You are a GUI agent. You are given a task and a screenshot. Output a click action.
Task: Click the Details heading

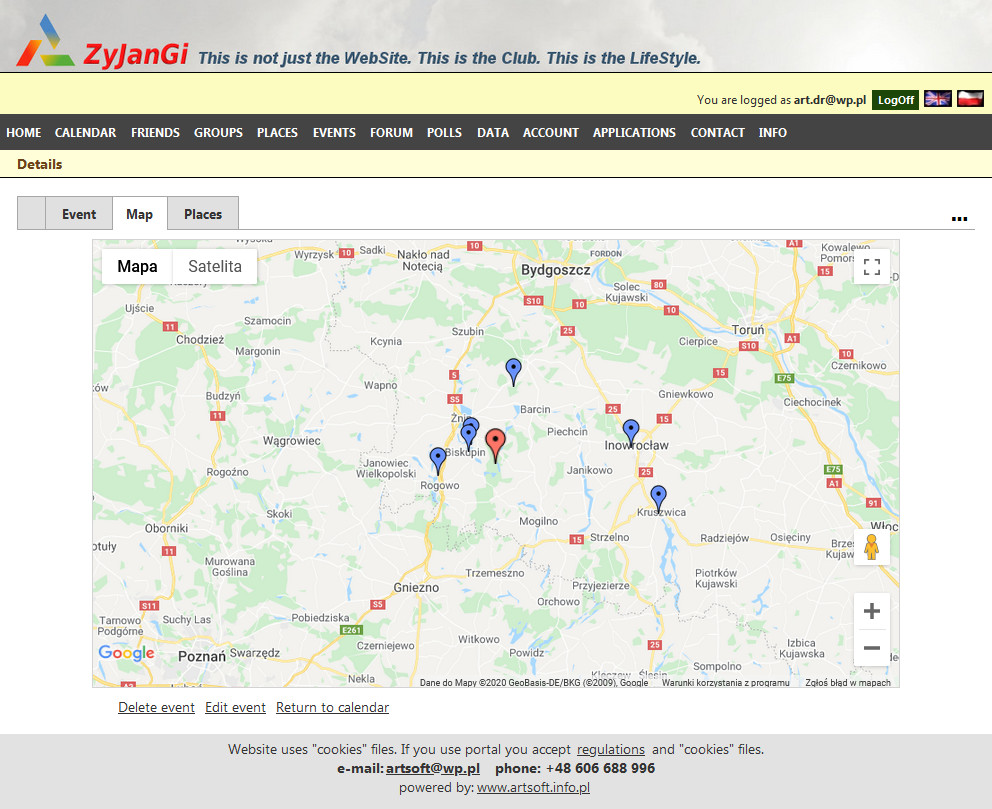click(x=39, y=164)
